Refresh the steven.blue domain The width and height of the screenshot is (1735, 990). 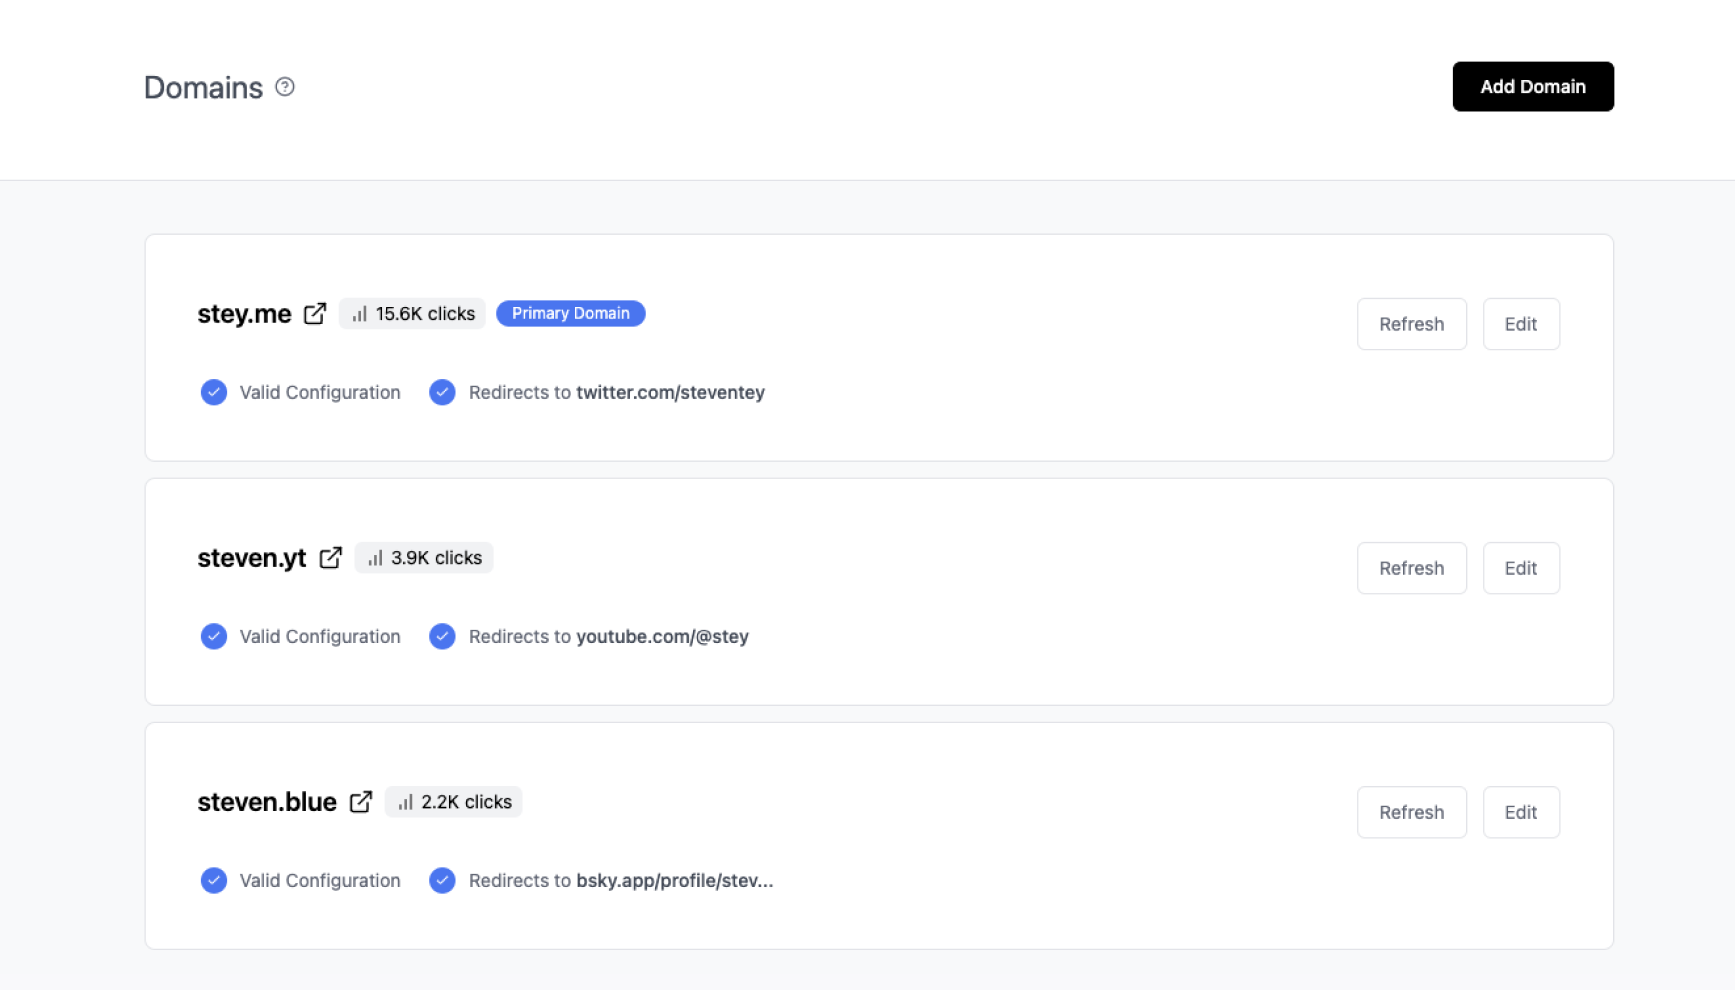click(x=1411, y=812)
